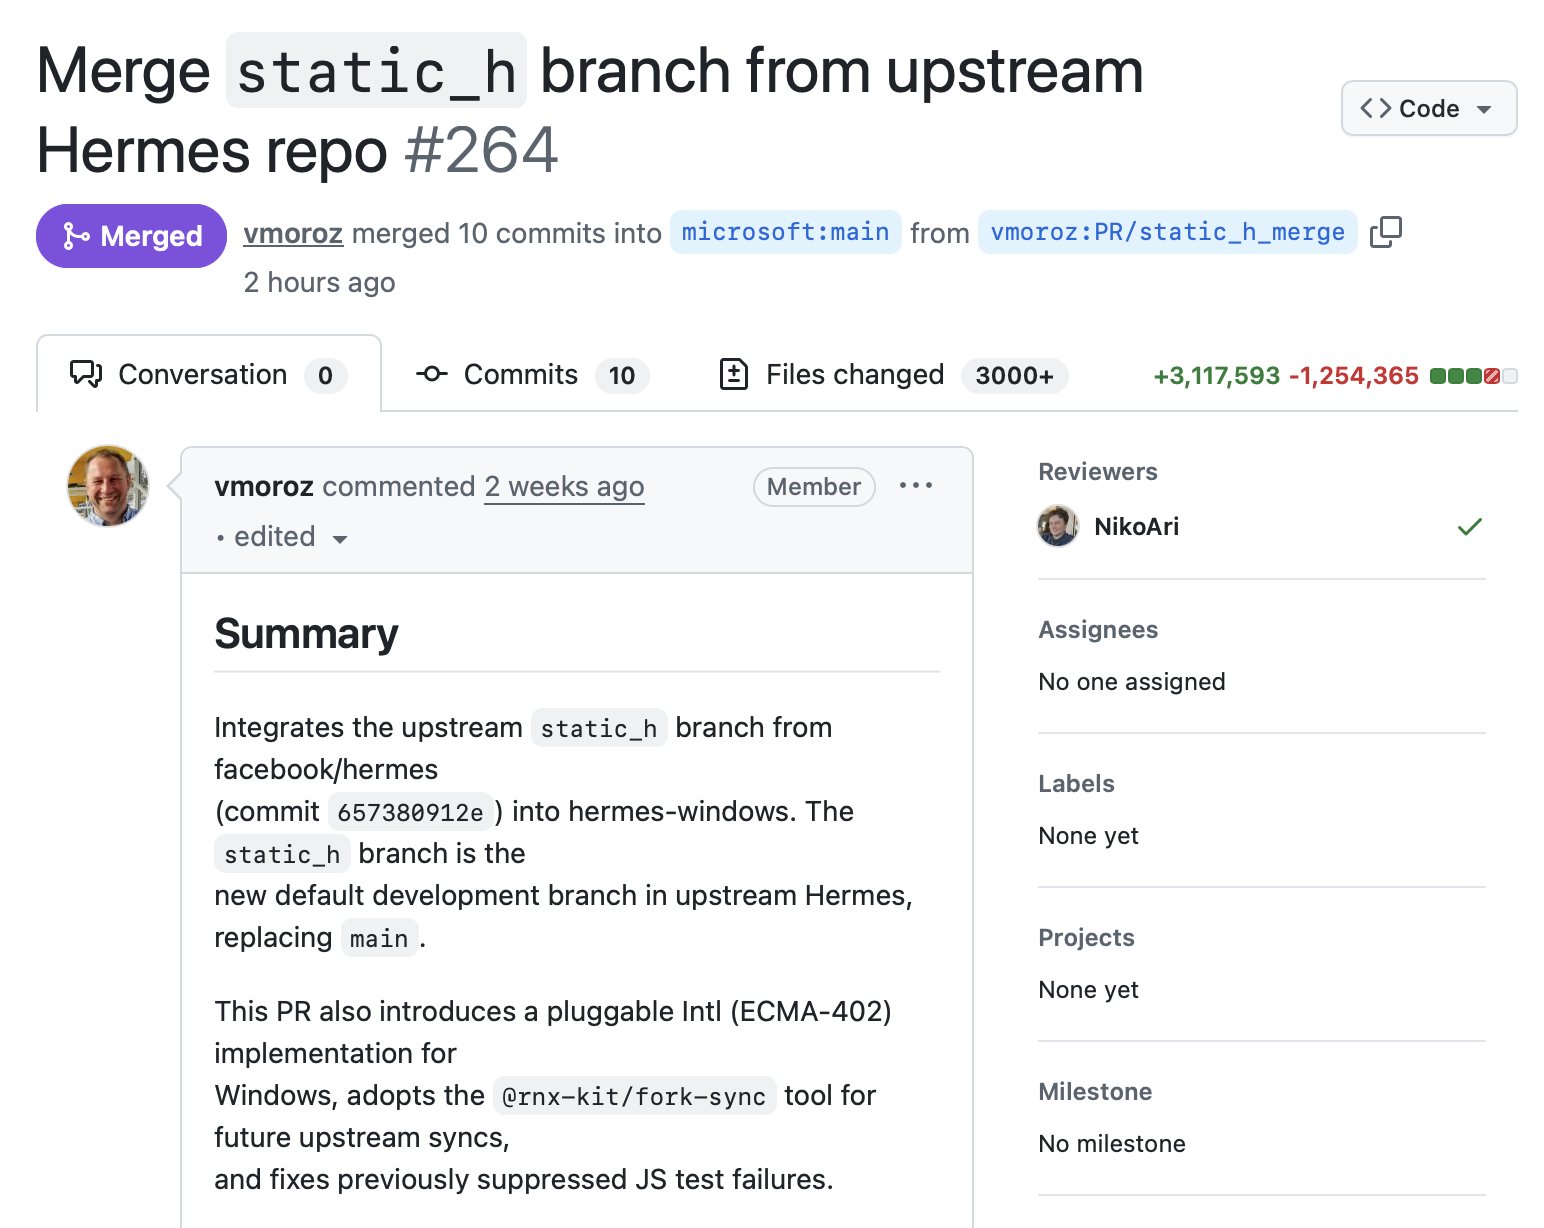Viewport: 1544px width, 1228px height.
Task: Click 'None yet' under Labels
Action: [x=1088, y=836]
